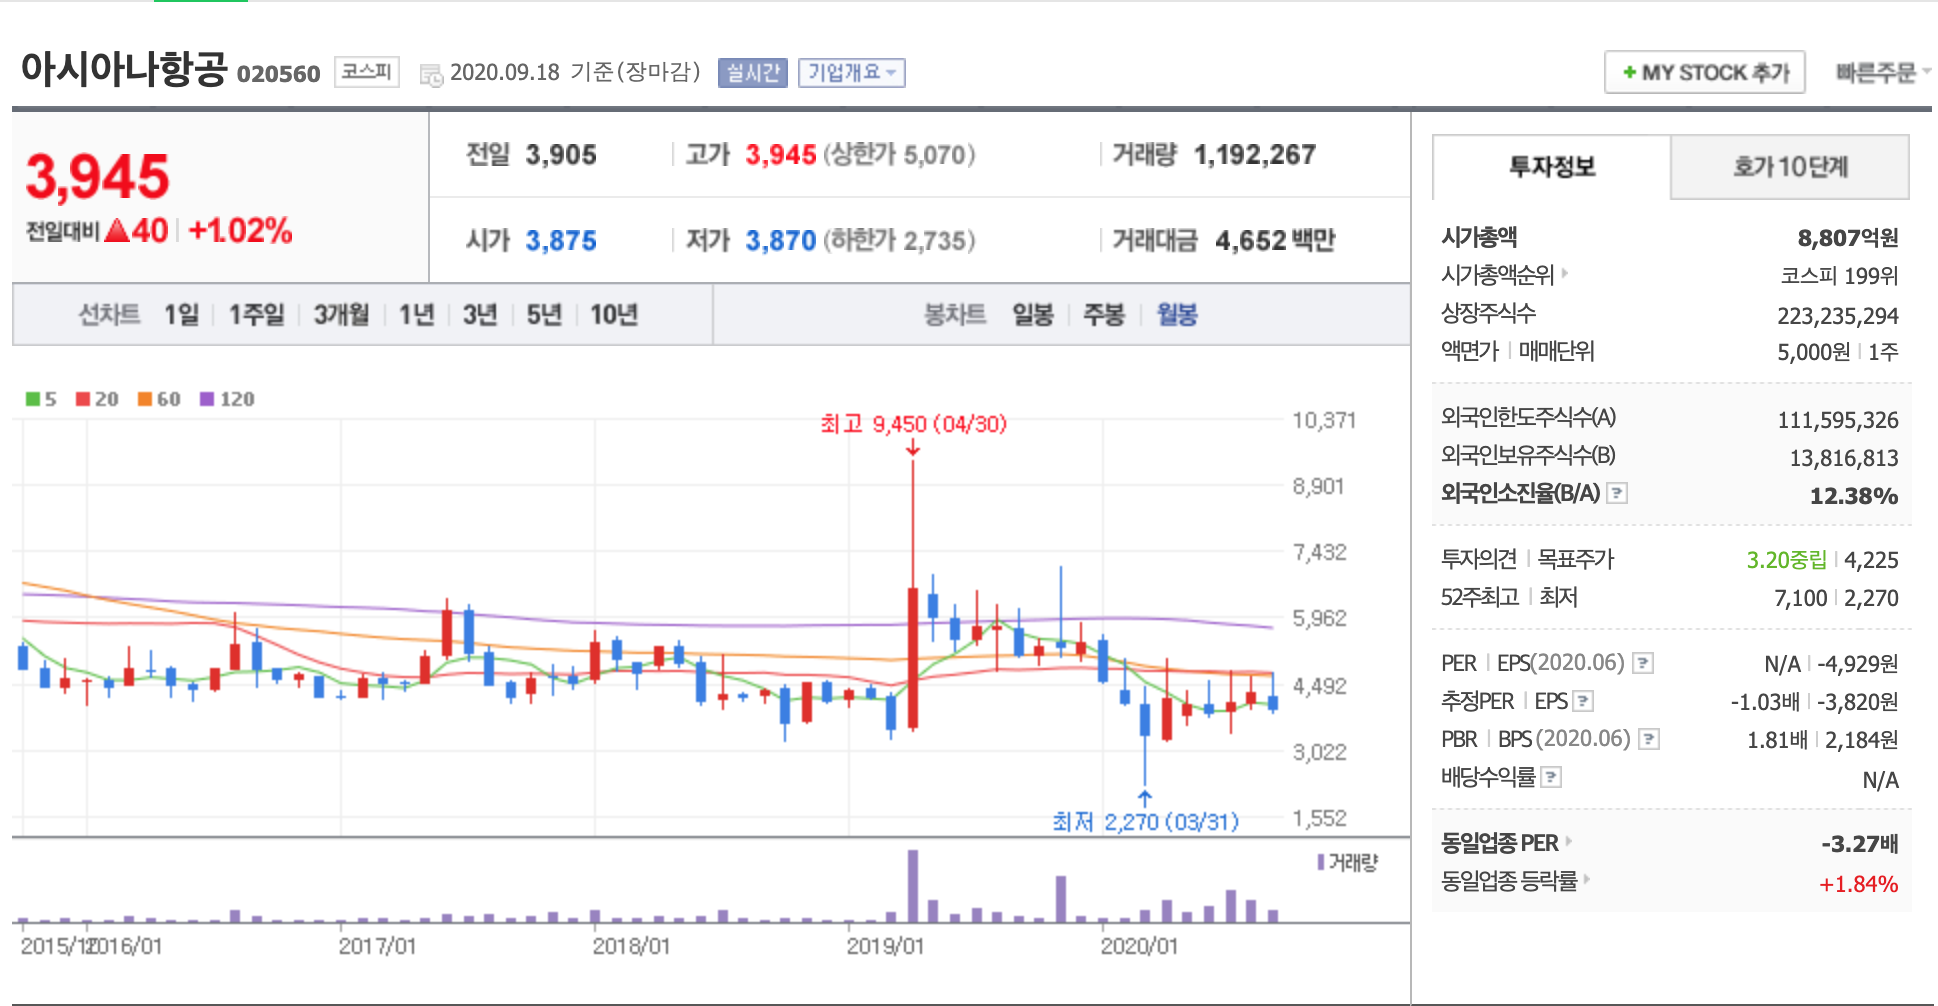Click the tallest volume bar in the 거래량 chart
Image resolution: width=1938 pixels, height=1006 pixels.
(x=912, y=885)
